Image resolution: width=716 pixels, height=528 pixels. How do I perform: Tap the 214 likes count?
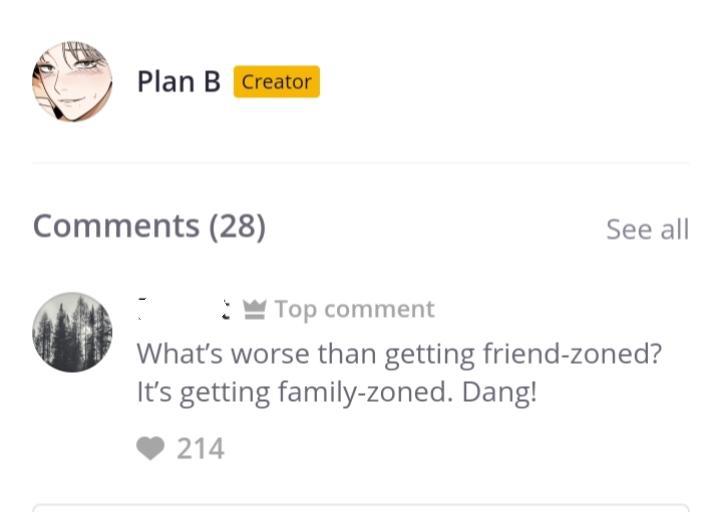click(x=200, y=449)
